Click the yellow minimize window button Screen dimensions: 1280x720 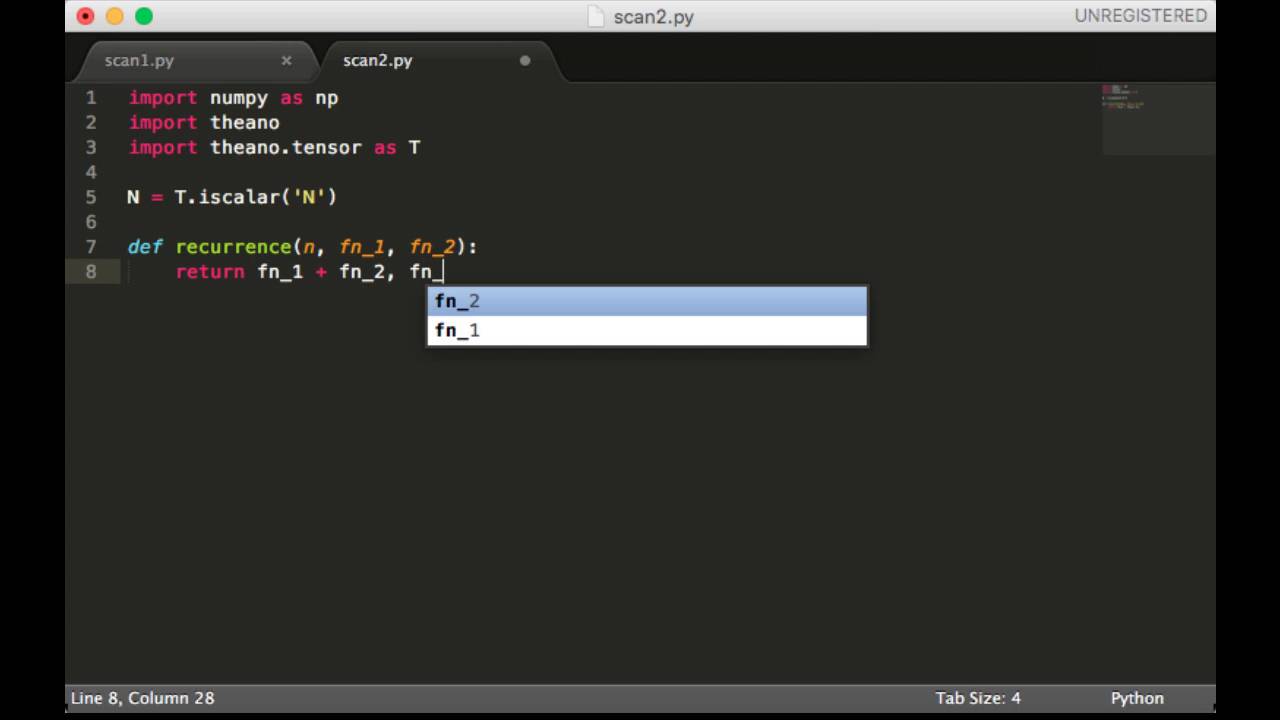tap(115, 16)
